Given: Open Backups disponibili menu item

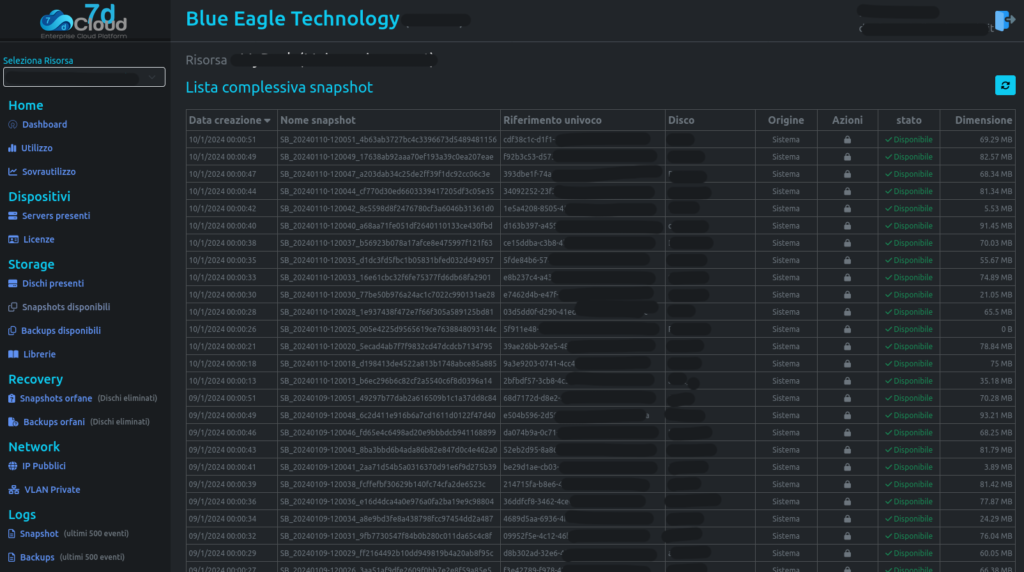Looking at the screenshot, I should [61, 331].
